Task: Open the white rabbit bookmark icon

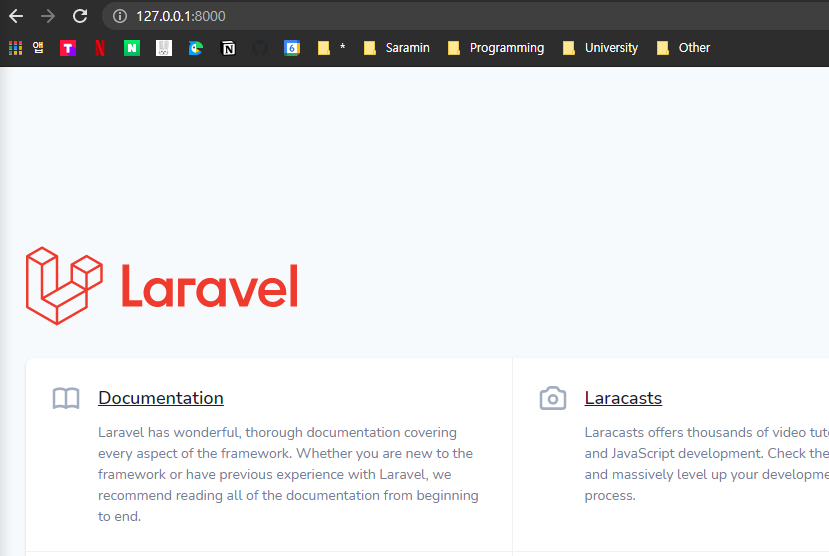Action: pyautogui.click(x=164, y=48)
